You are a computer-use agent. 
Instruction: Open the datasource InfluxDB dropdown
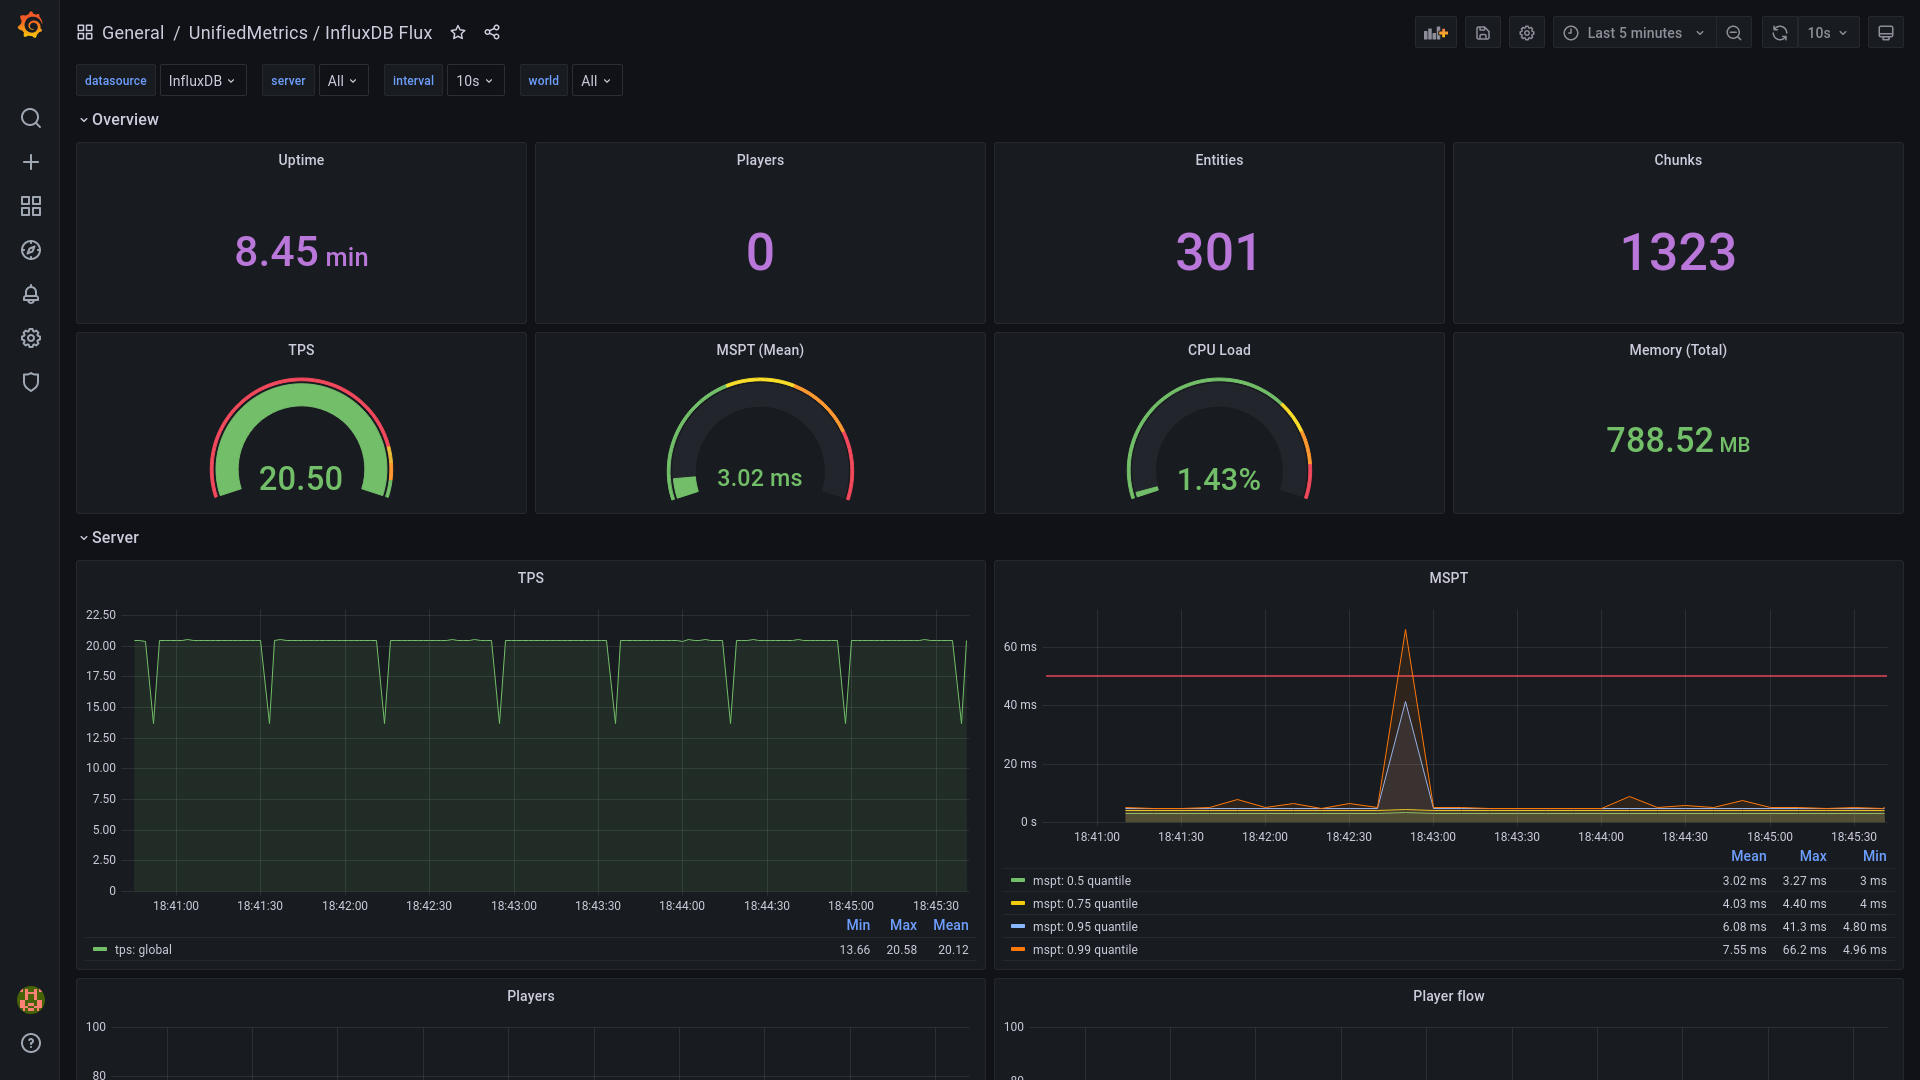coord(202,81)
